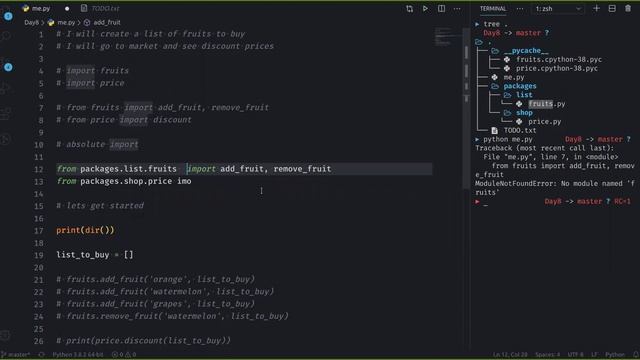Click highlighted fruits.py in terminal tree
This screenshot has height=360, width=640.
(x=547, y=104)
